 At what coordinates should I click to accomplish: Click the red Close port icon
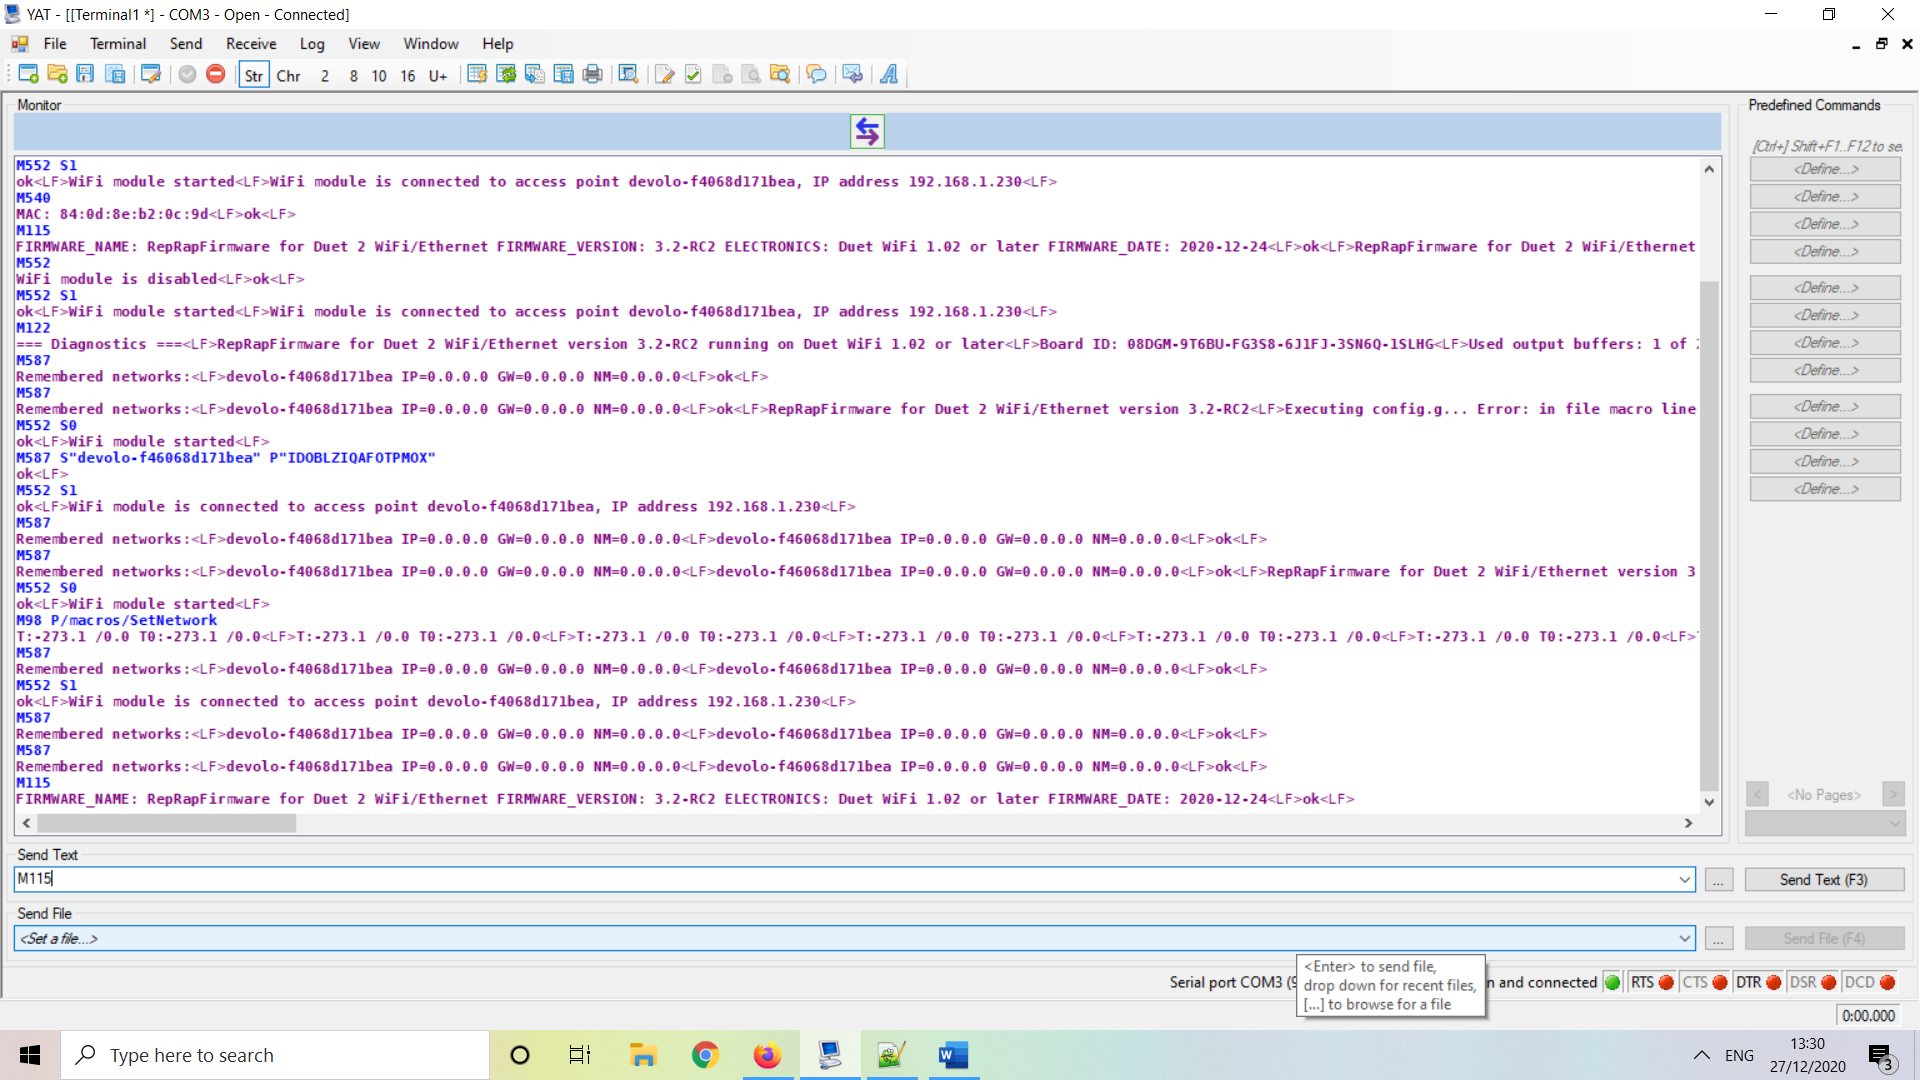point(215,75)
